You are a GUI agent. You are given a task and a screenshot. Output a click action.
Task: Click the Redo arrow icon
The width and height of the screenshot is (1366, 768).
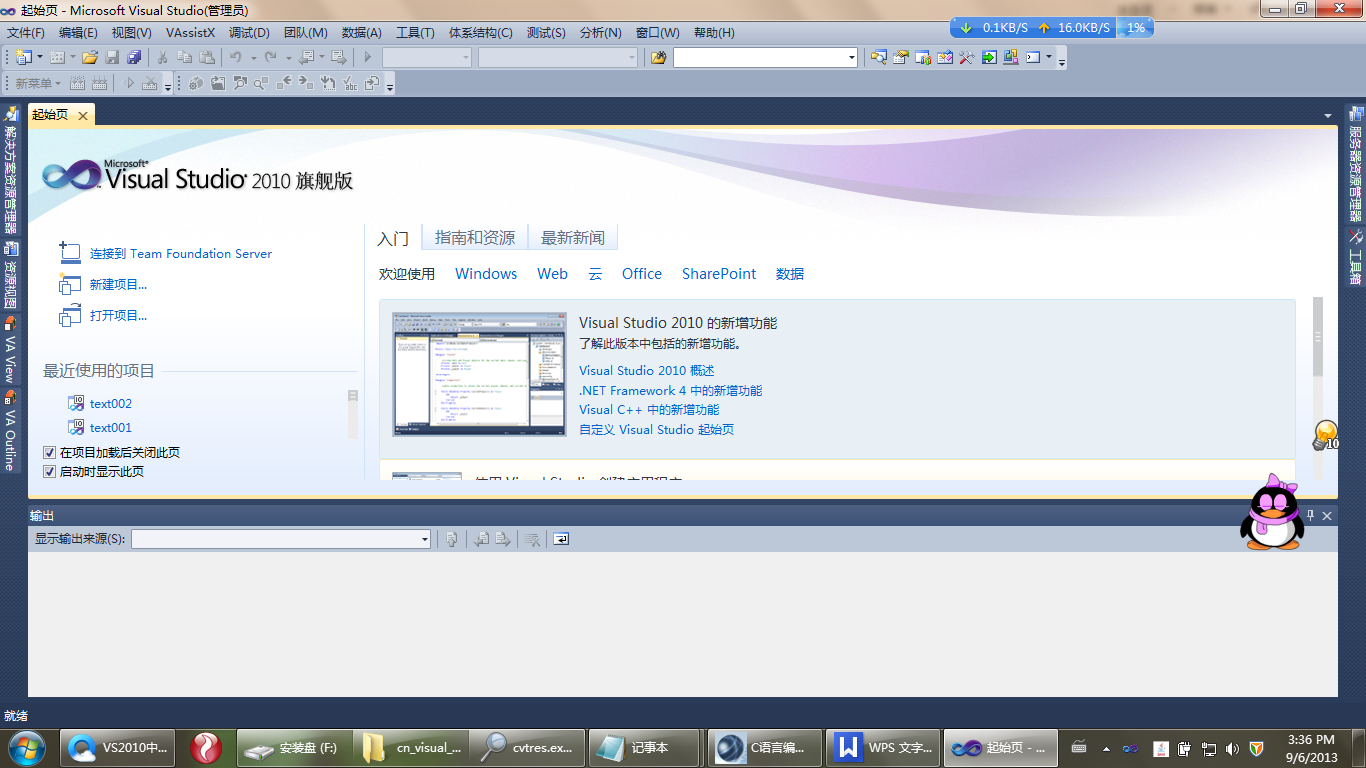click(270, 57)
